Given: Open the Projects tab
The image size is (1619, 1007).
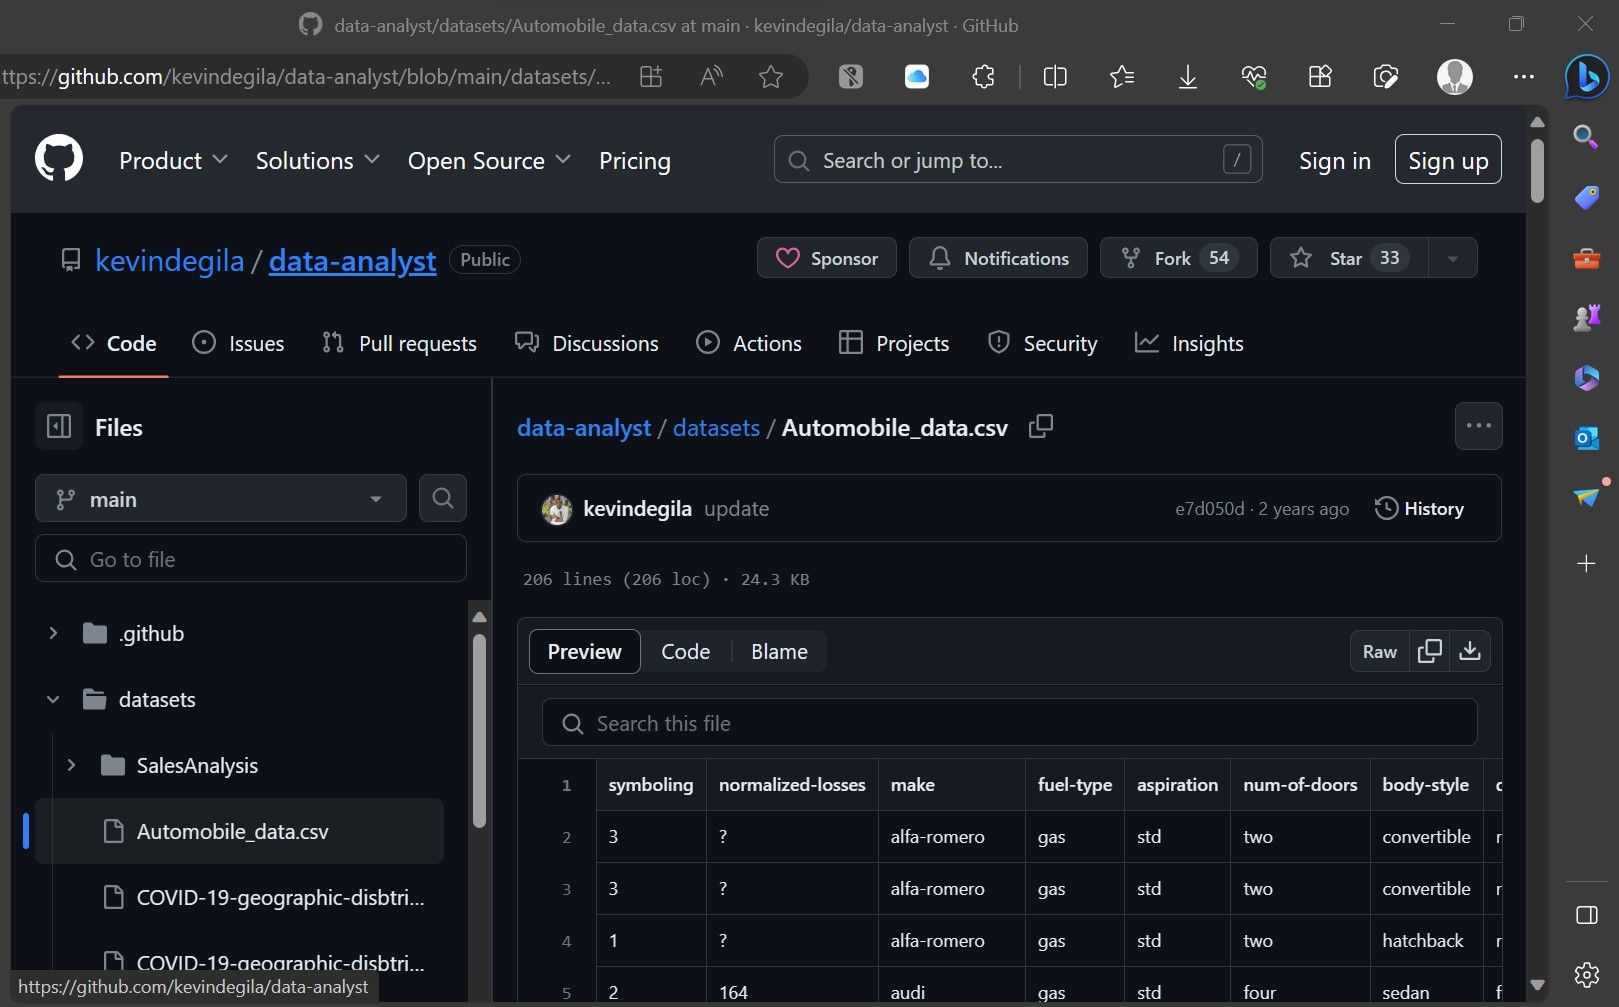Looking at the screenshot, I should (x=894, y=343).
